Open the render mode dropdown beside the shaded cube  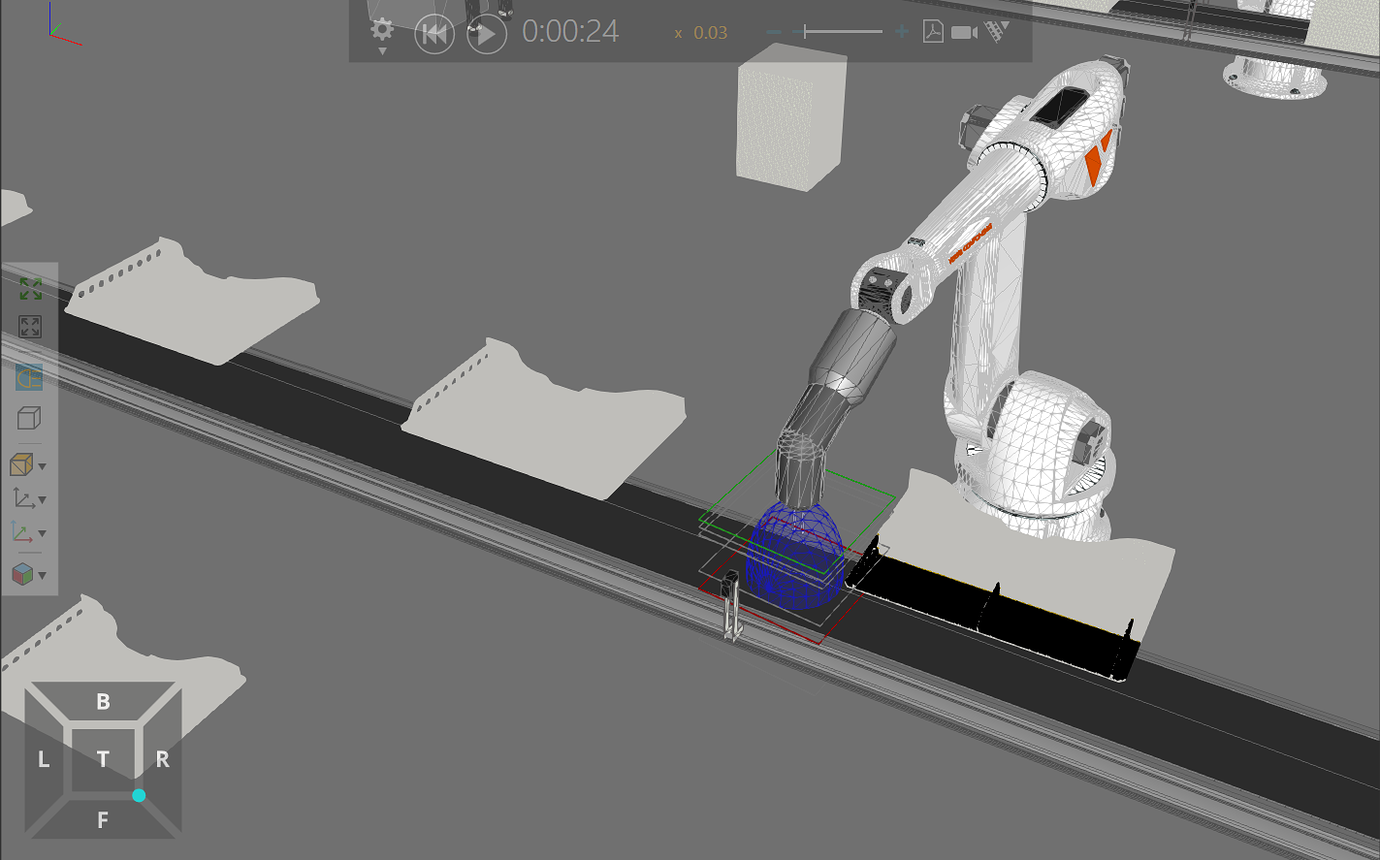(x=43, y=464)
